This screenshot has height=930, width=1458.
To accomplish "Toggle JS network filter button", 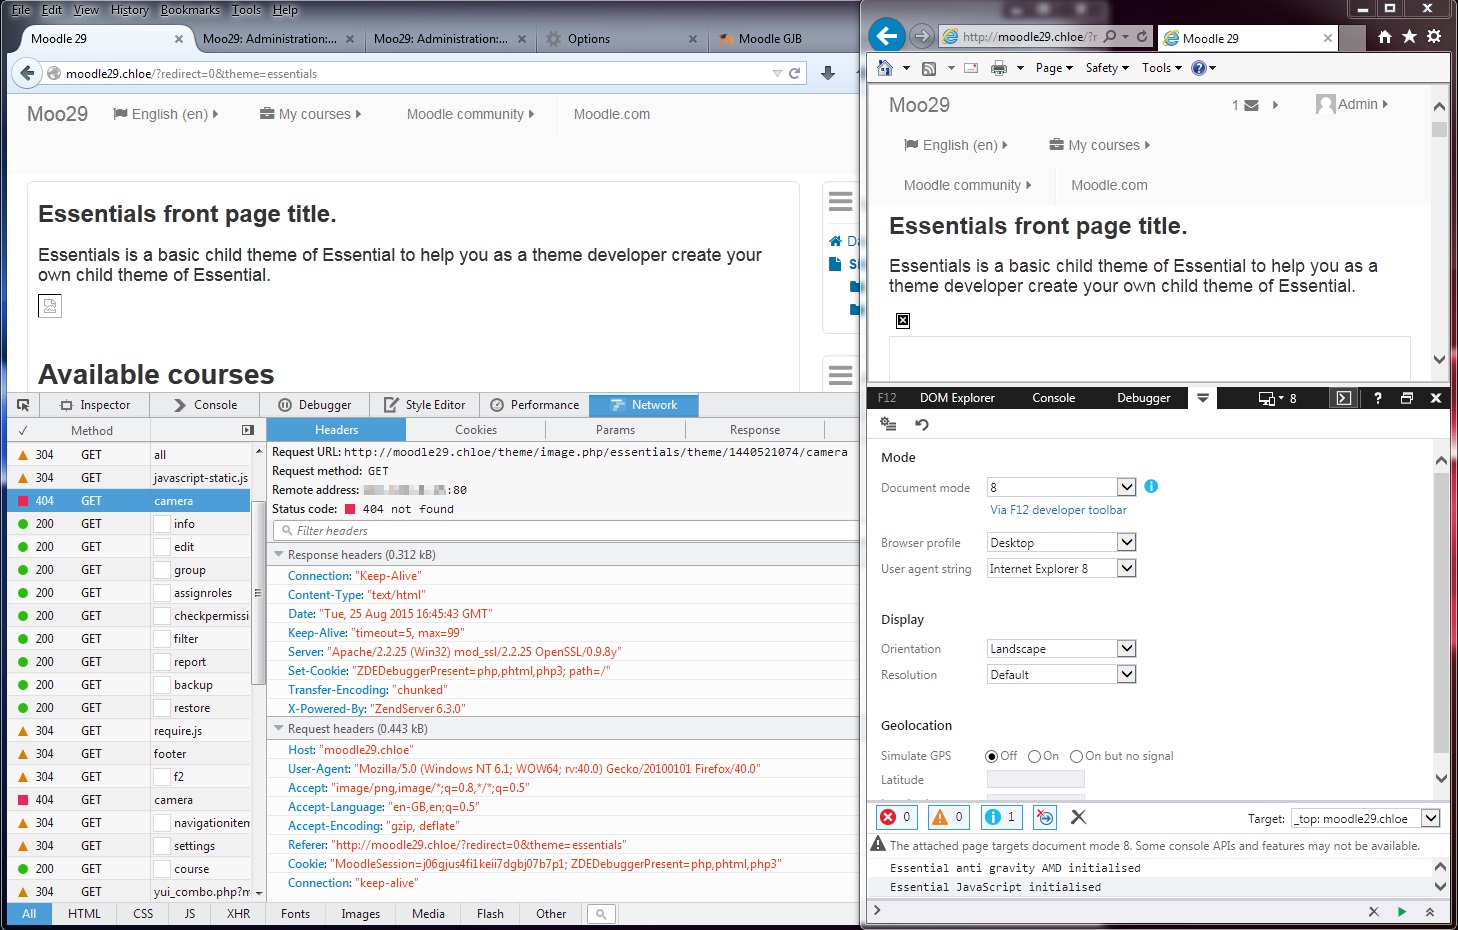I will (190, 914).
